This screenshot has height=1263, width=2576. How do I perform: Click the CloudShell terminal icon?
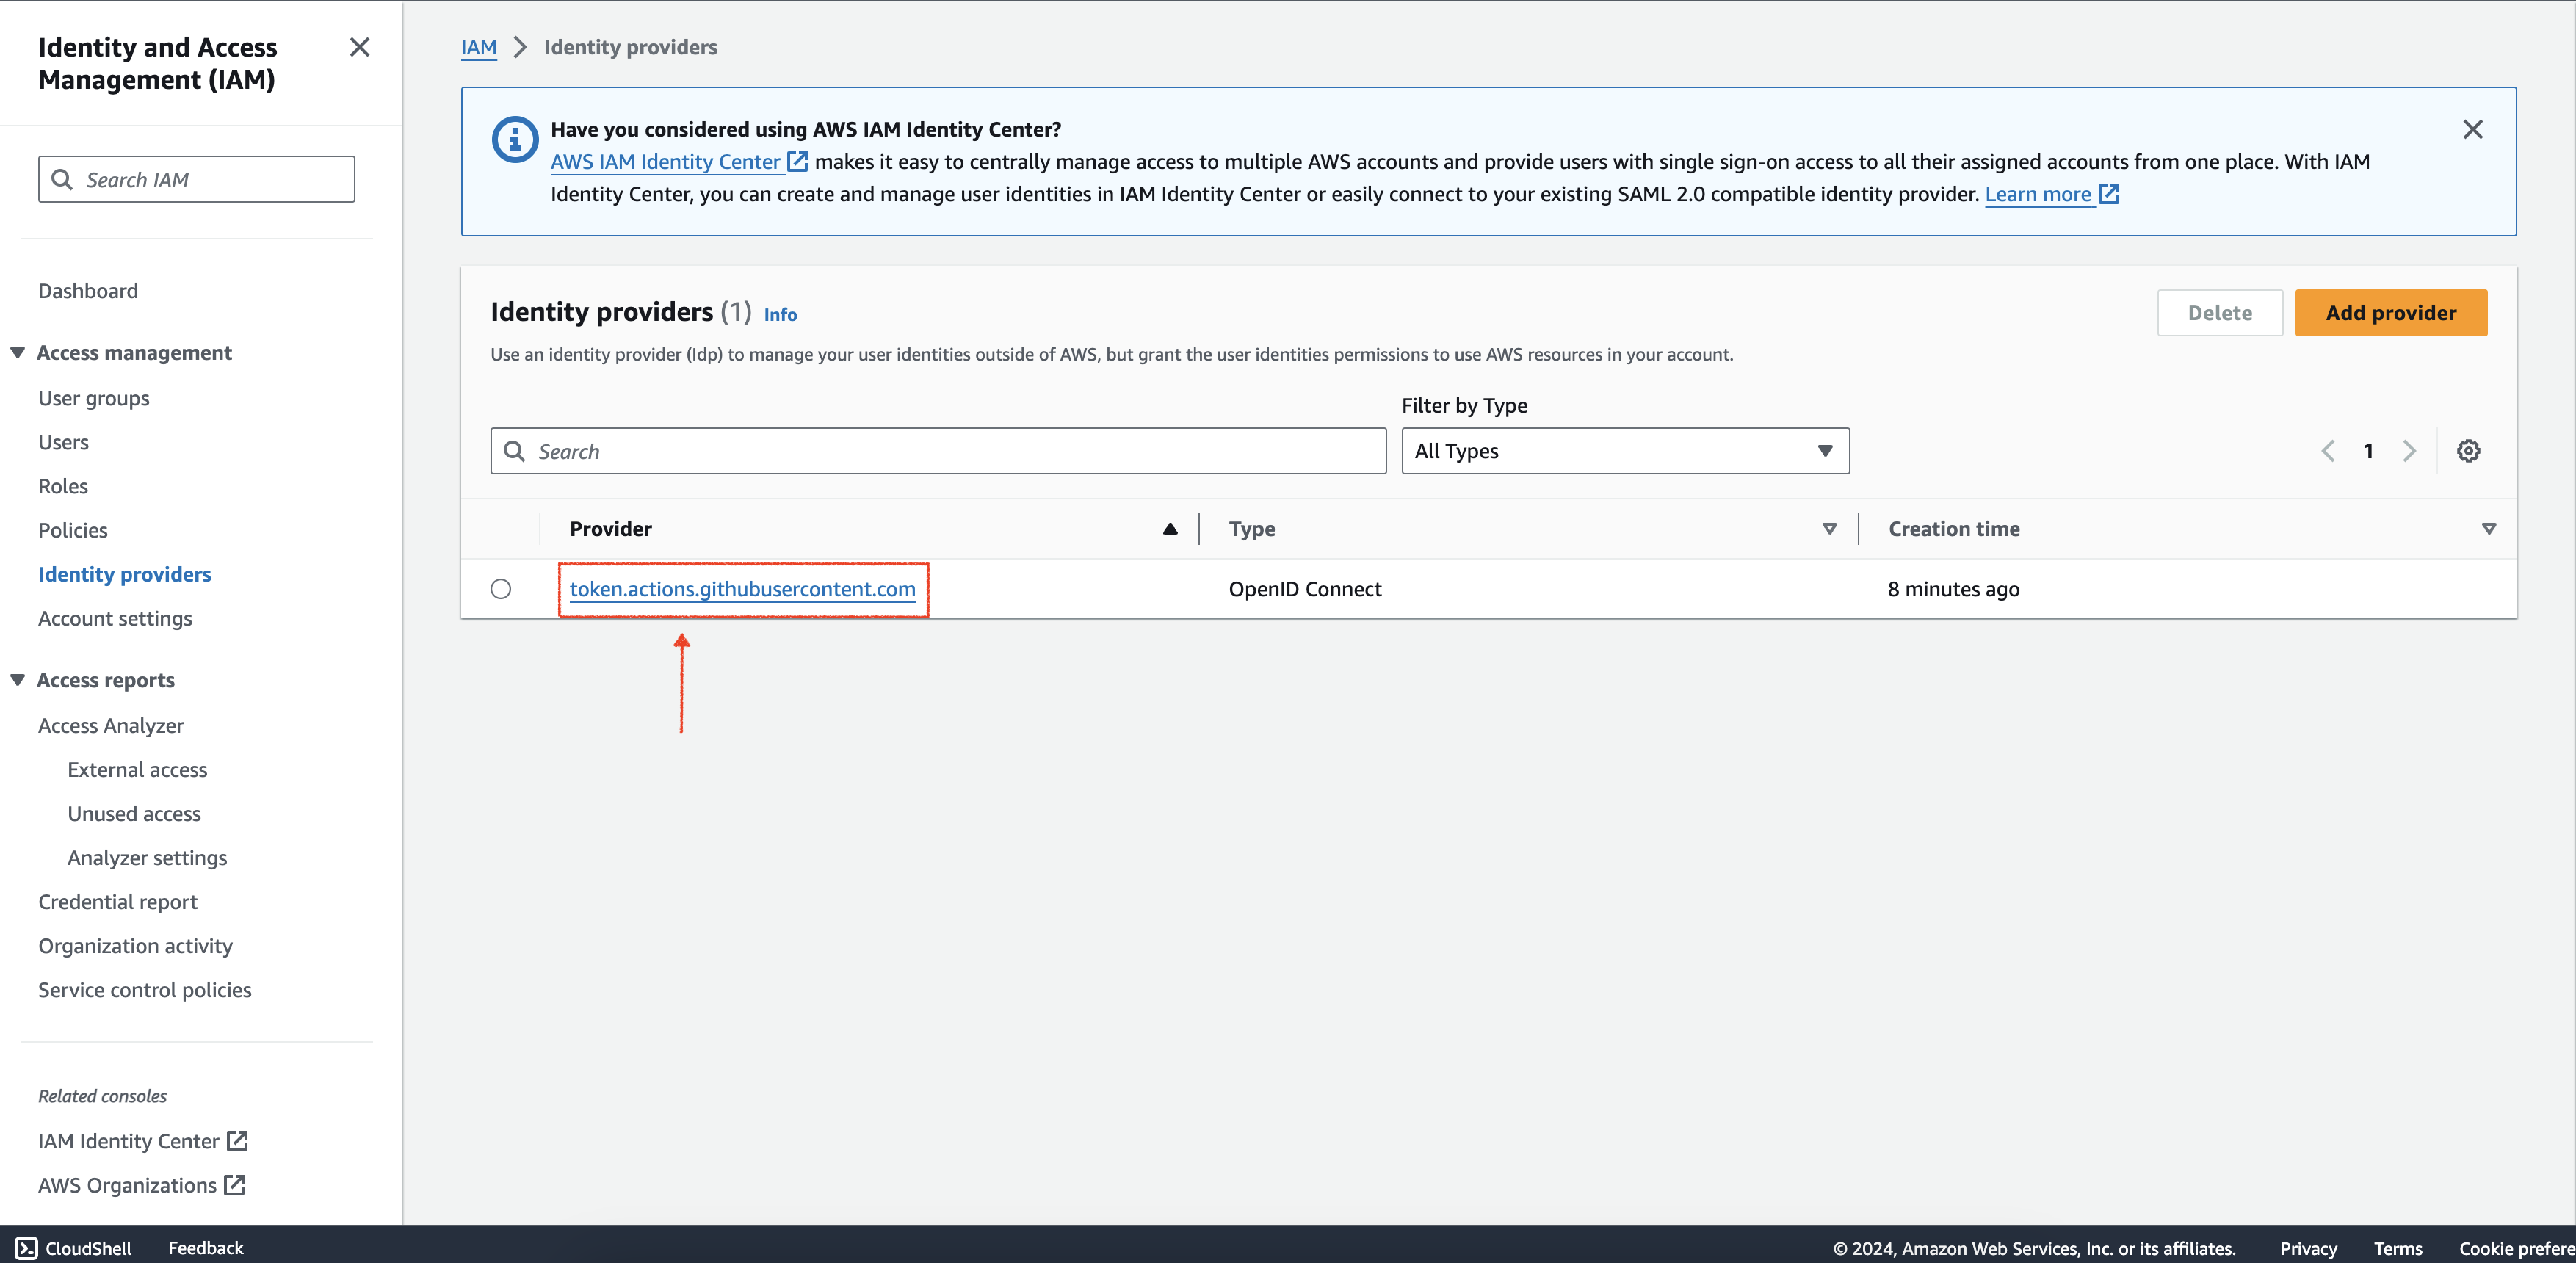coord(26,1247)
